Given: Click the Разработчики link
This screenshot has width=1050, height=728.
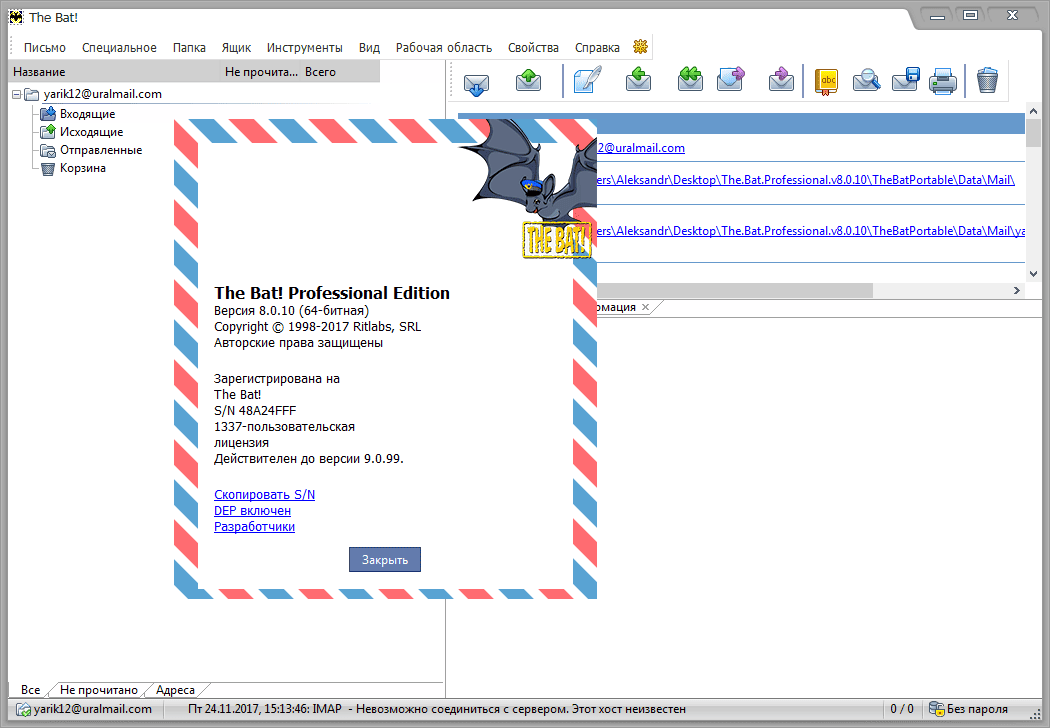Looking at the screenshot, I should coord(254,527).
